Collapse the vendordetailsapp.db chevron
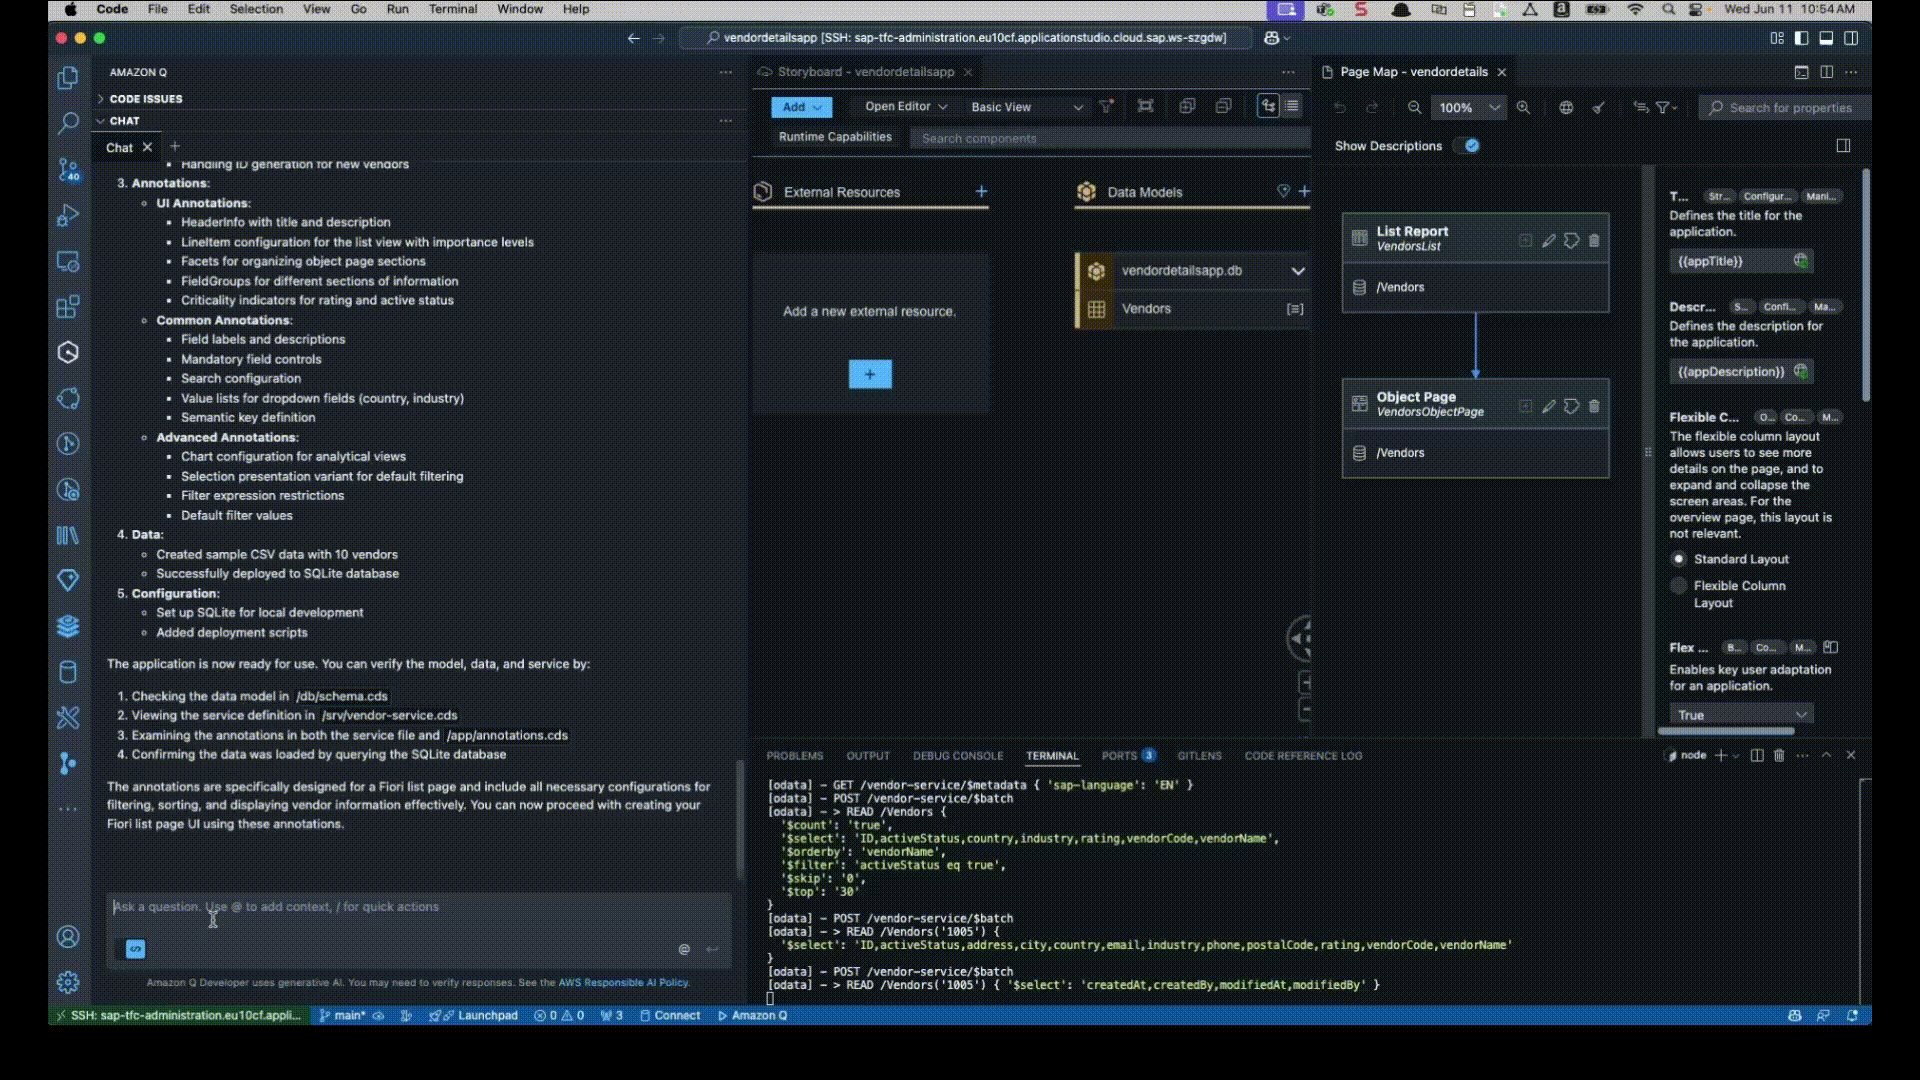 point(1299,270)
